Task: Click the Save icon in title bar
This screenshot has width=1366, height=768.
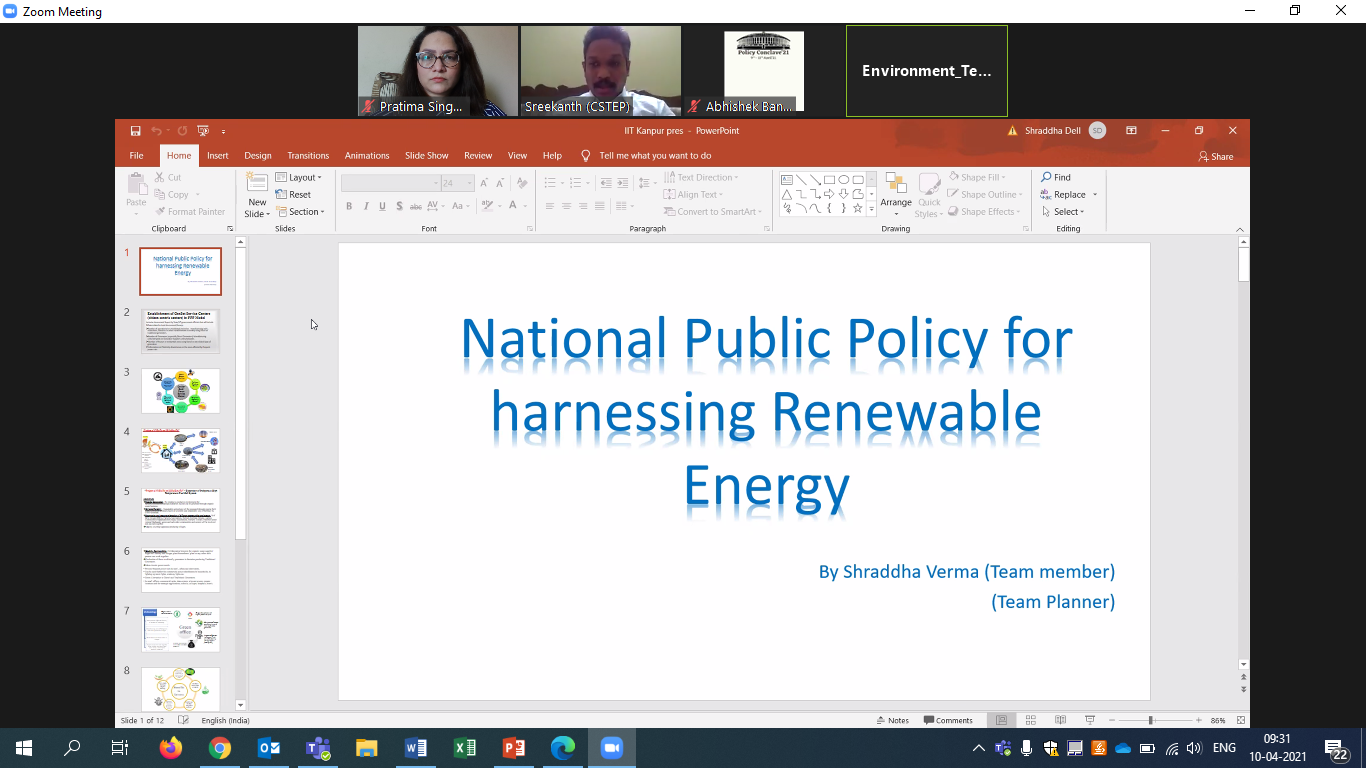Action: [135, 131]
